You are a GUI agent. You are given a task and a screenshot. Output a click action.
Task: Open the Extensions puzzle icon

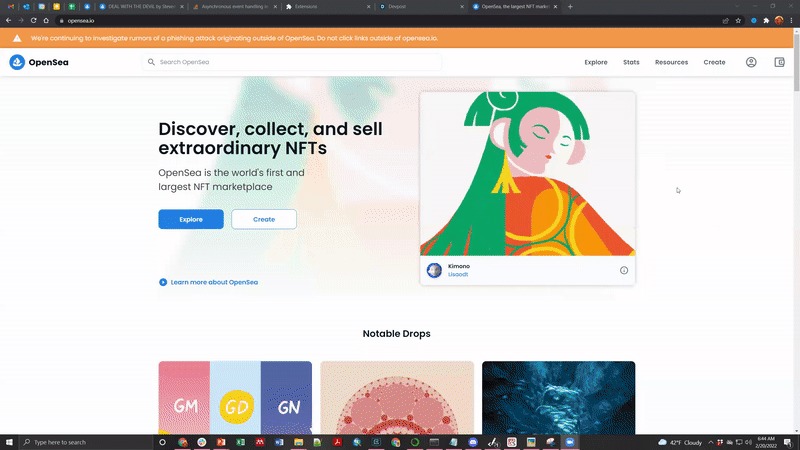point(766,21)
